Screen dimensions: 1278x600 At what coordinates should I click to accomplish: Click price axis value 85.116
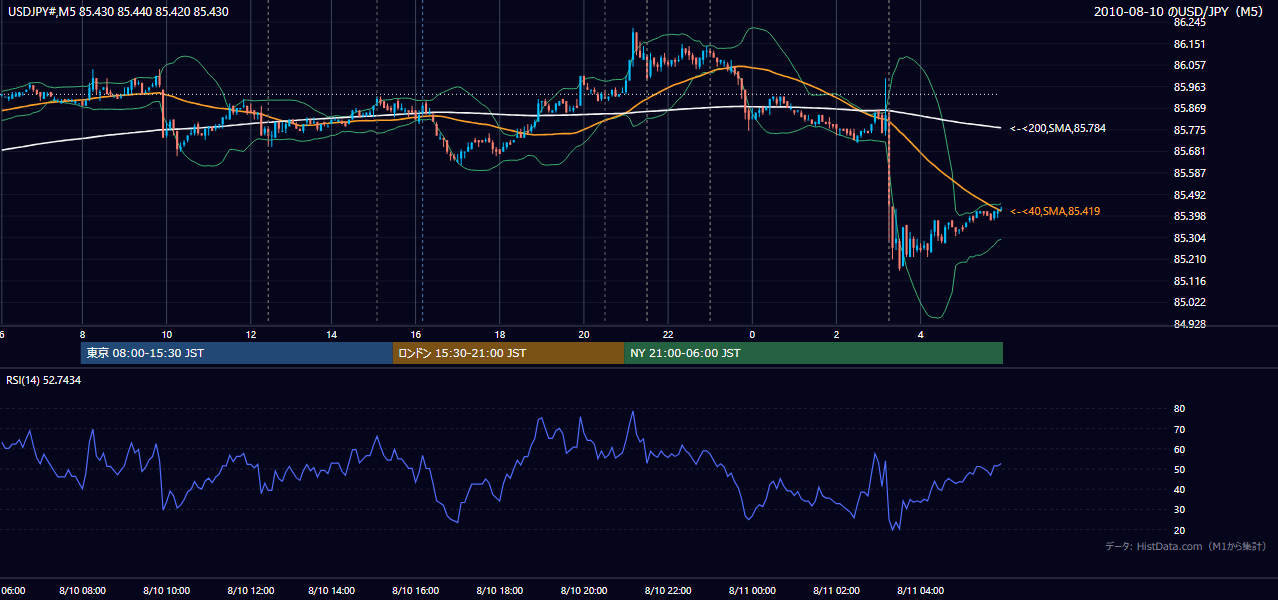click(x=1189, y=281)
